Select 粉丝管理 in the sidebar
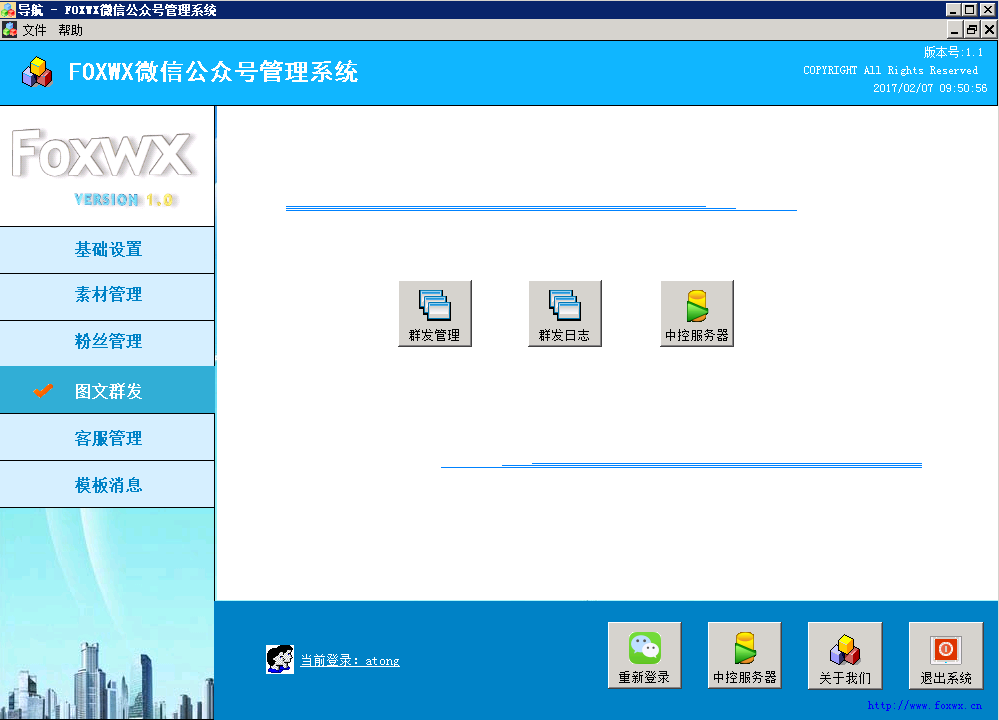Viewport: 999px width, 720px height. (x=107, y=343)
